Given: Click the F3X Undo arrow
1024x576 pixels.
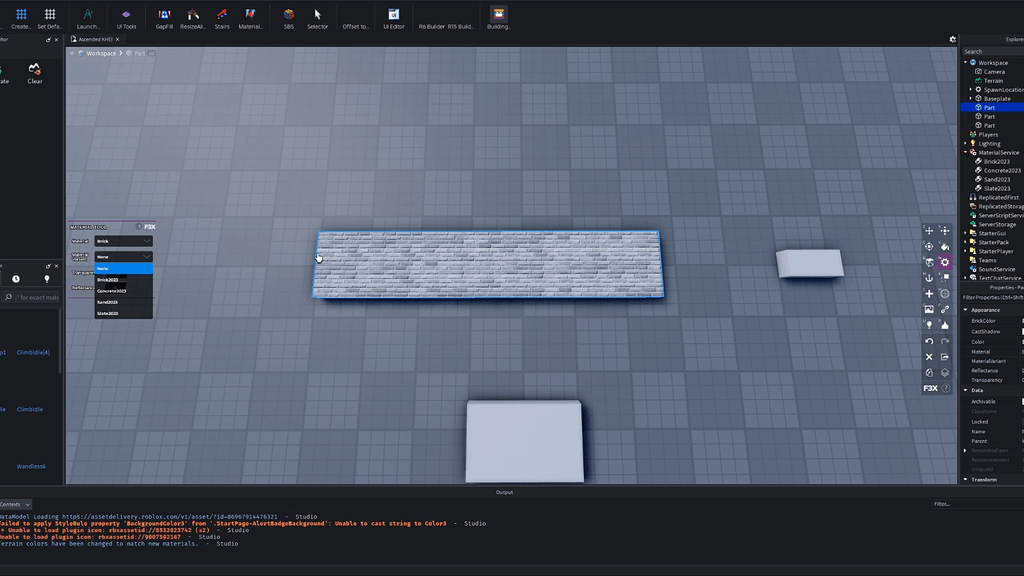Looking at the screenshot, I should click(x=929, y=341).
